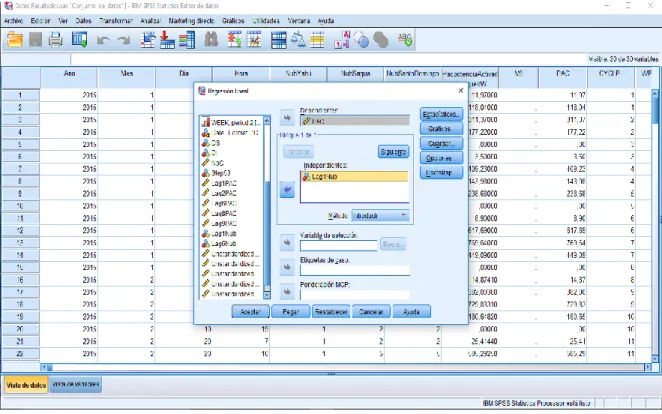Click the Redo arrow in the toolbar
Screen dimensions: 662x414
tap(124, 41)
